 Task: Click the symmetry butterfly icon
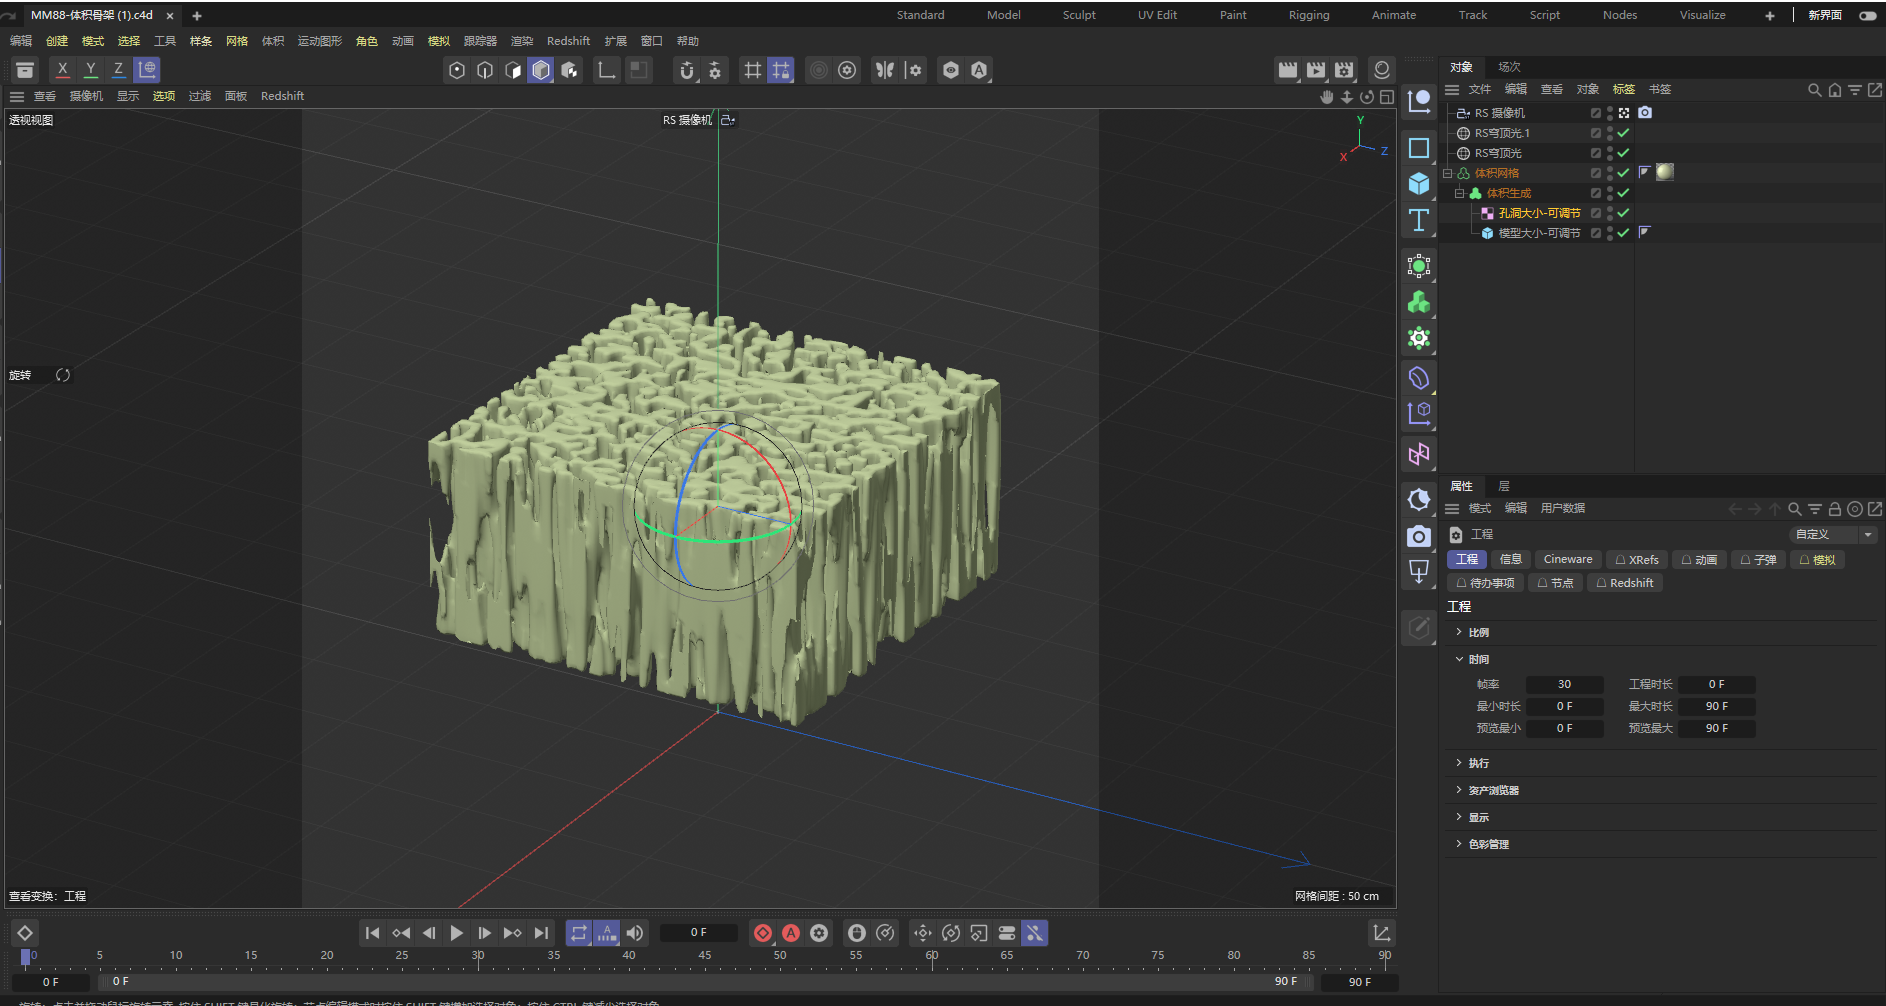click(885, 70)
